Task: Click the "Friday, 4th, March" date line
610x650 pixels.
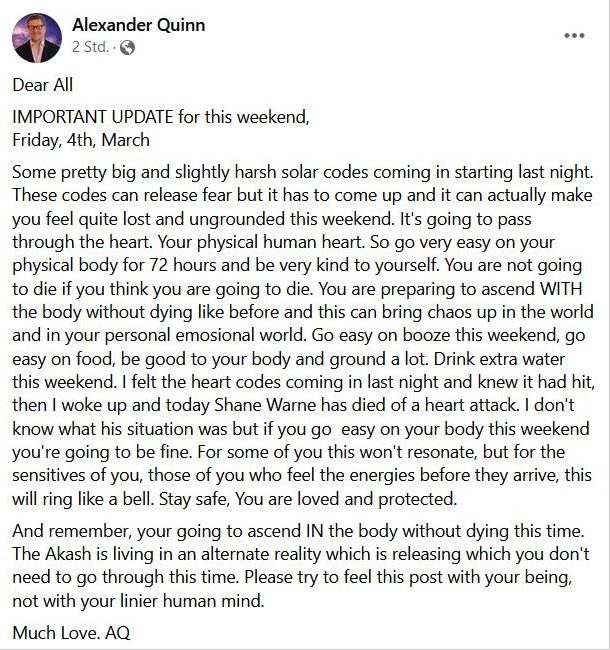Action: (82, 138)
